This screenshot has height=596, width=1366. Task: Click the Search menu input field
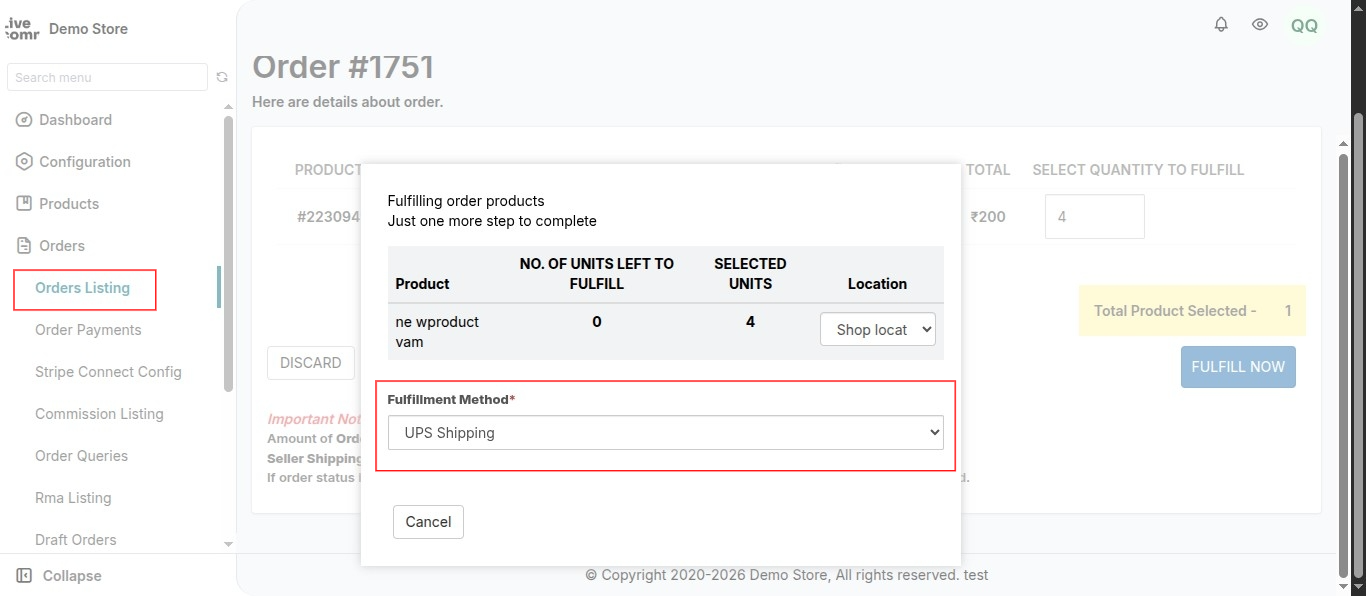coord(107,77)
